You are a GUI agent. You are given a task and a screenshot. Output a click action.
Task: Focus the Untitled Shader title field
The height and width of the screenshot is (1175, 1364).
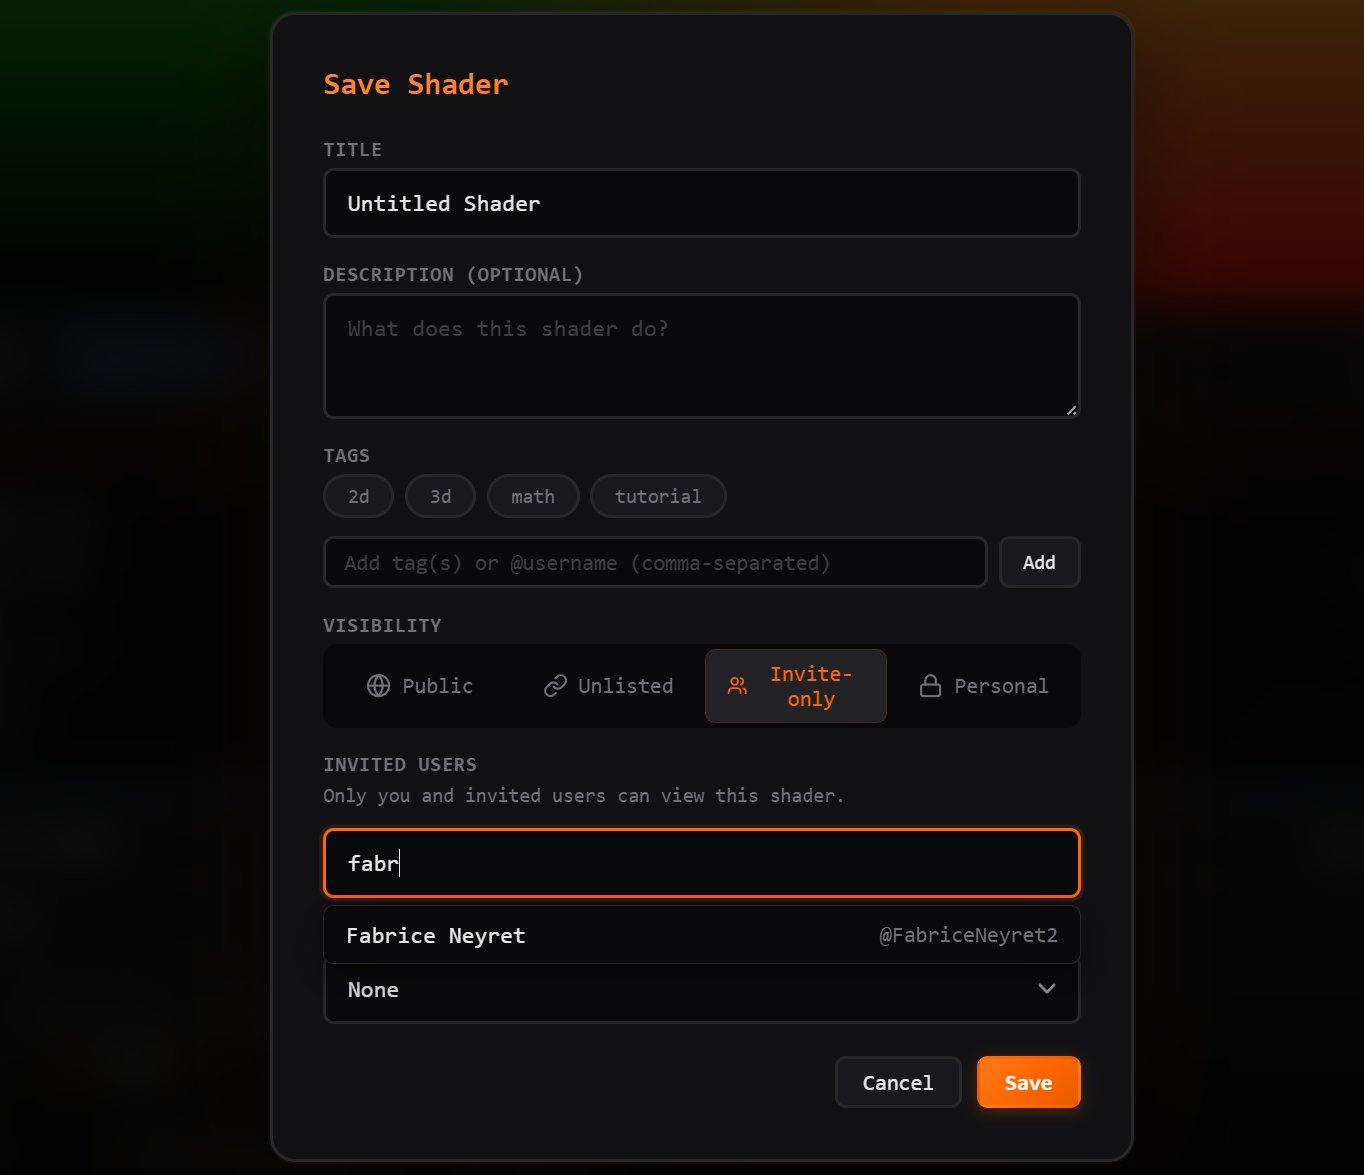tap(700, 204)
